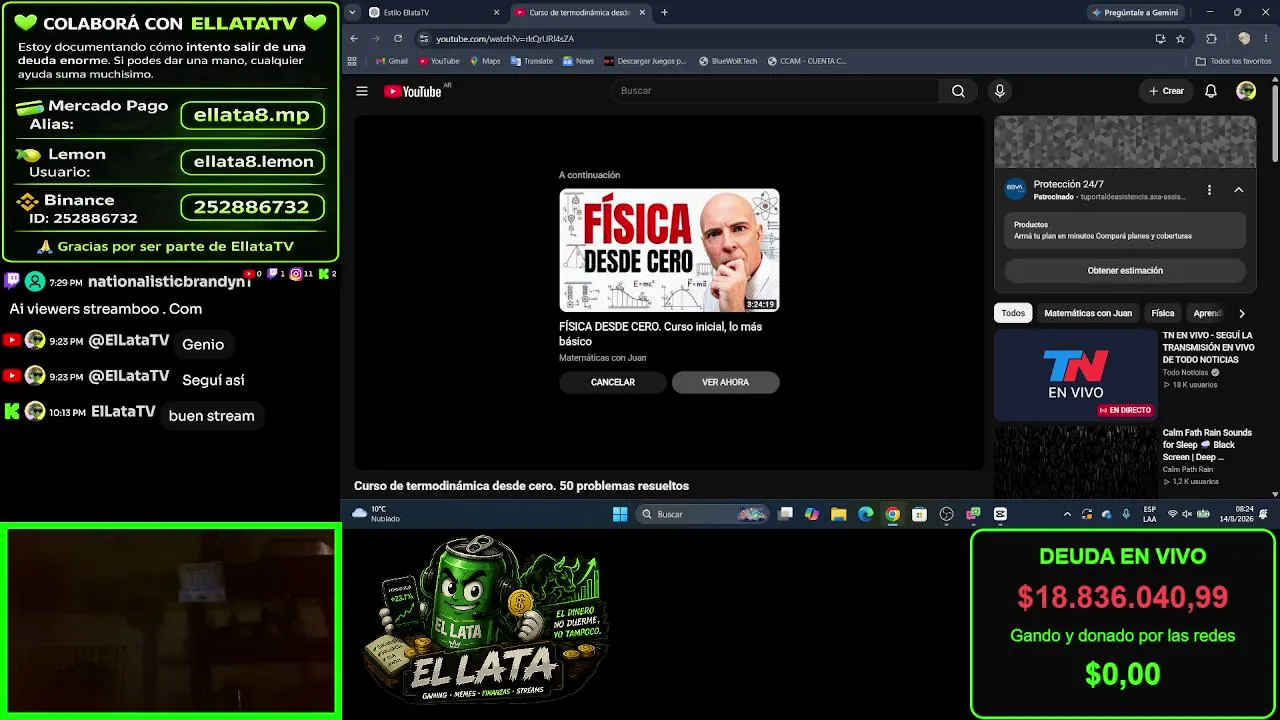The image size is (1280, 720).
Task: Open the Descargar Juegos bookmark
Action: pyautogui.click(x=645, y=61)
